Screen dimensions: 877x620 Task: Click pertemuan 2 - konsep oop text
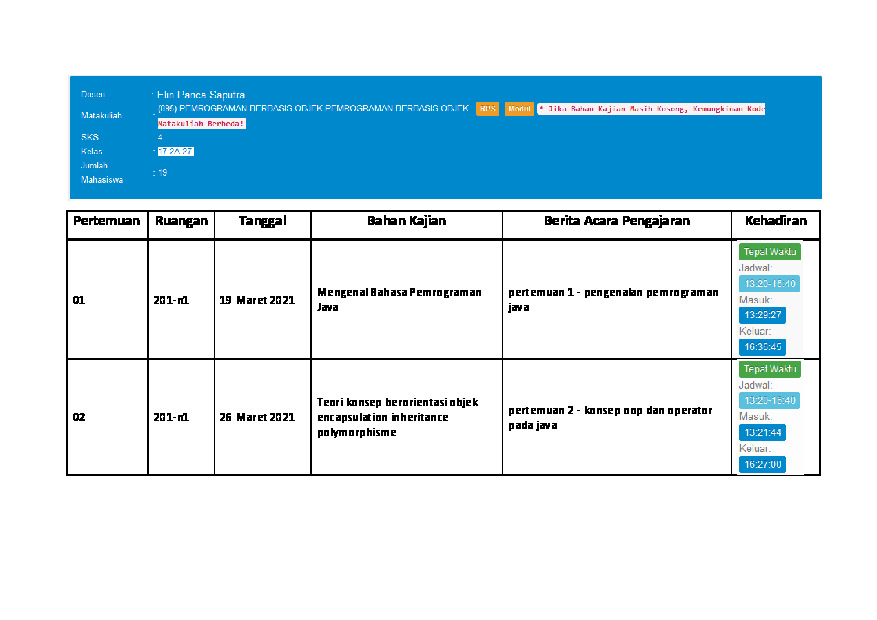tap(610, 418)
